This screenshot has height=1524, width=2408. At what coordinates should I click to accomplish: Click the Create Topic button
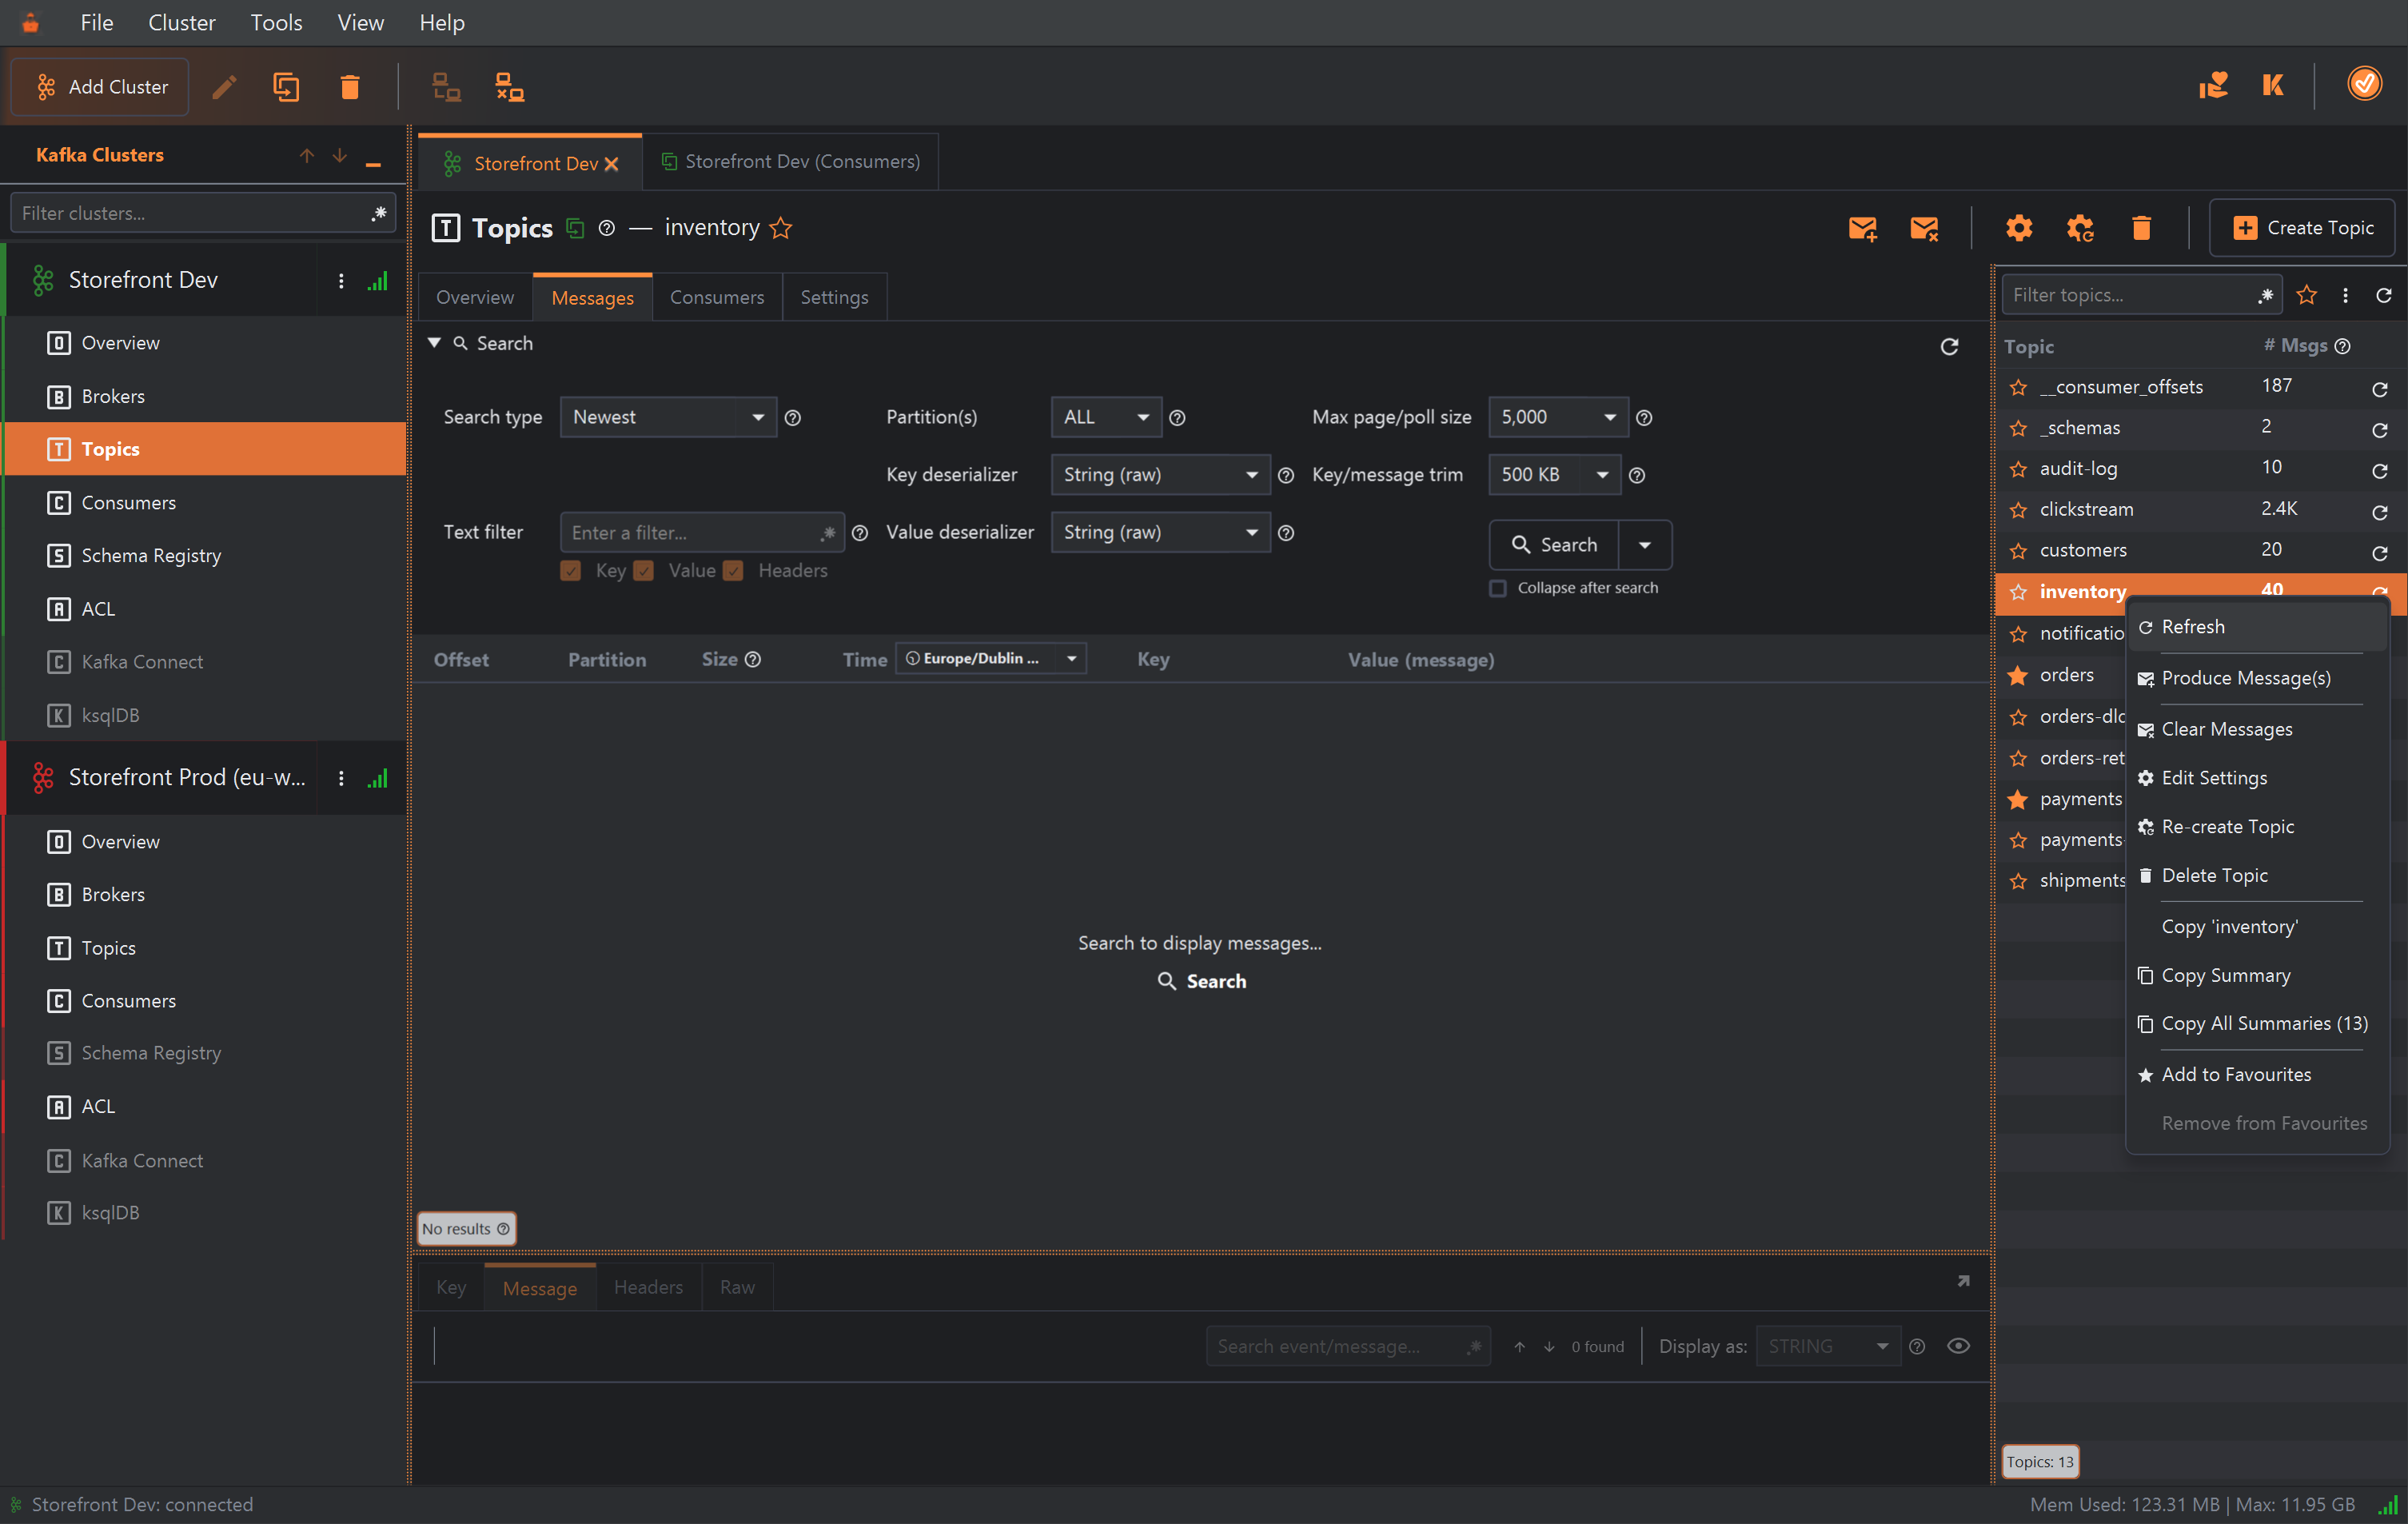[2301, 228]
